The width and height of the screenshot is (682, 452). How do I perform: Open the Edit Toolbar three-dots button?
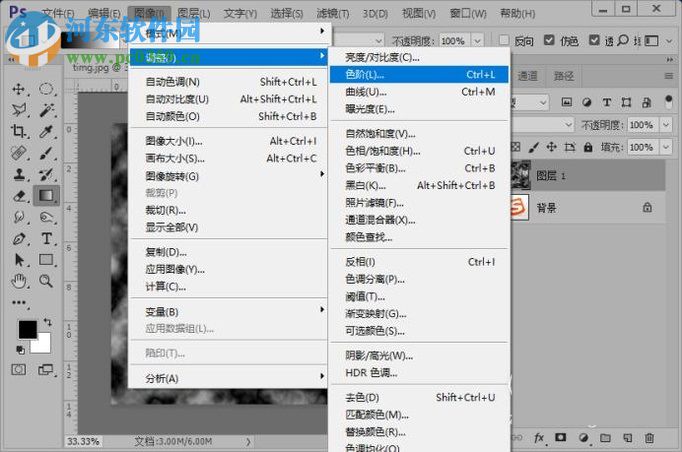click(19, 302)
